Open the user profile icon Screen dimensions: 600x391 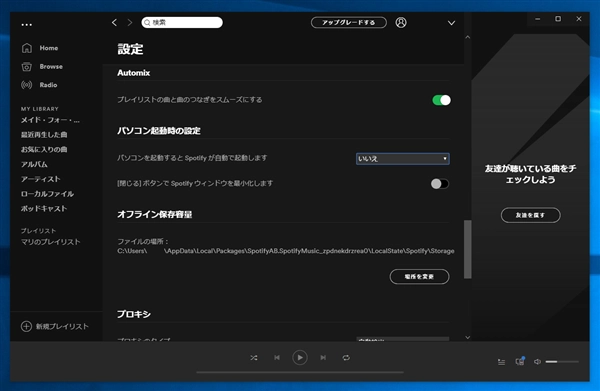pos(401,23)
